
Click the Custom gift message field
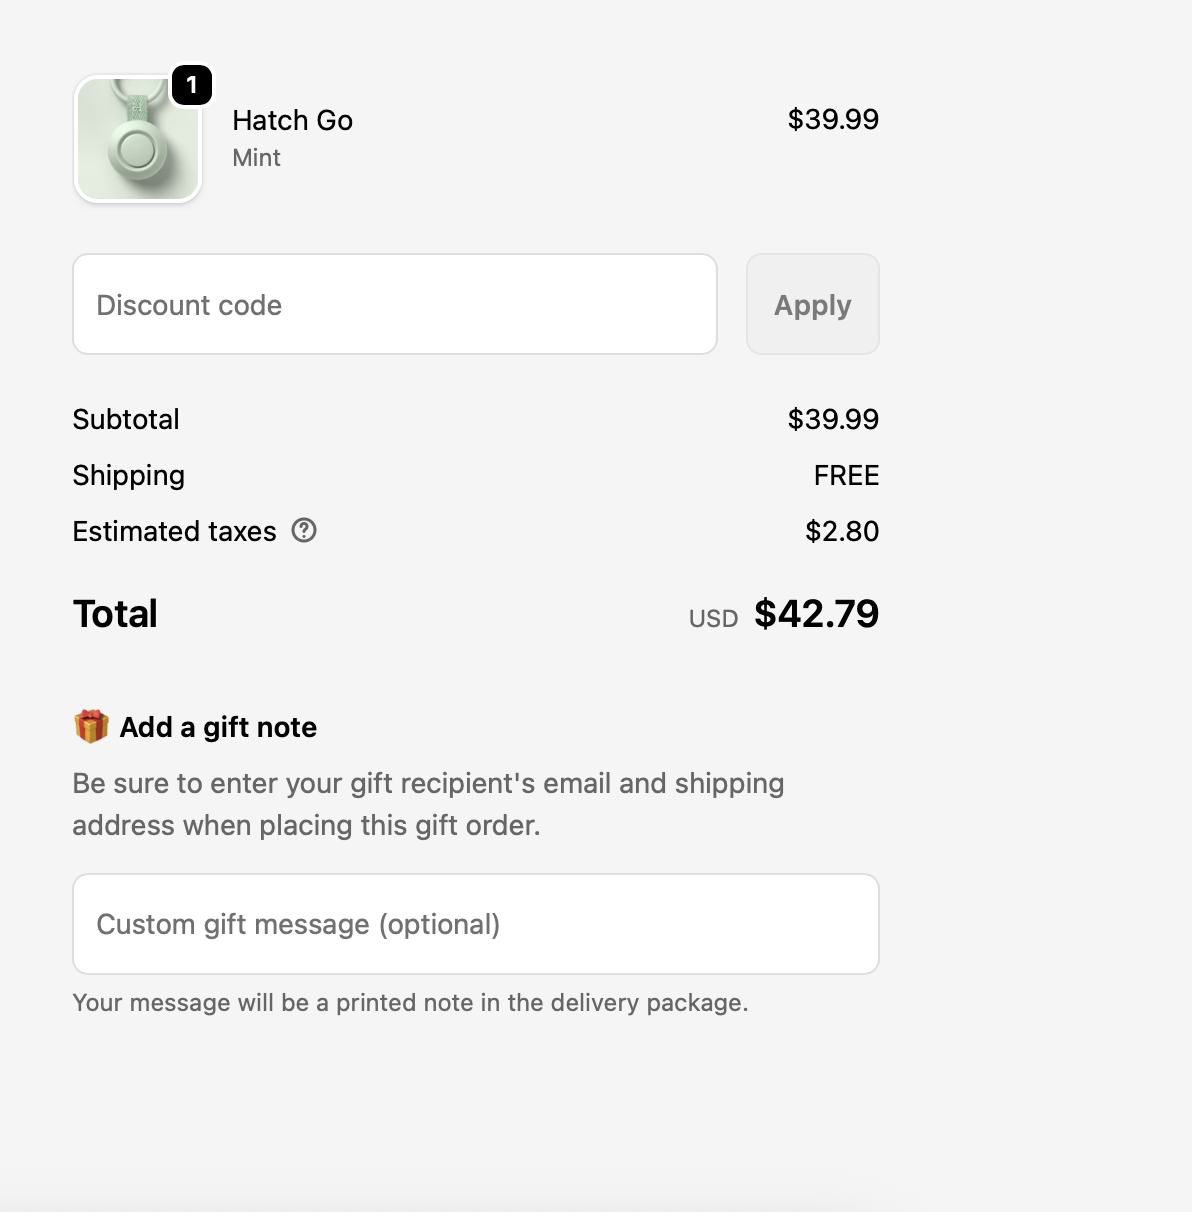[x=476, y=924]
